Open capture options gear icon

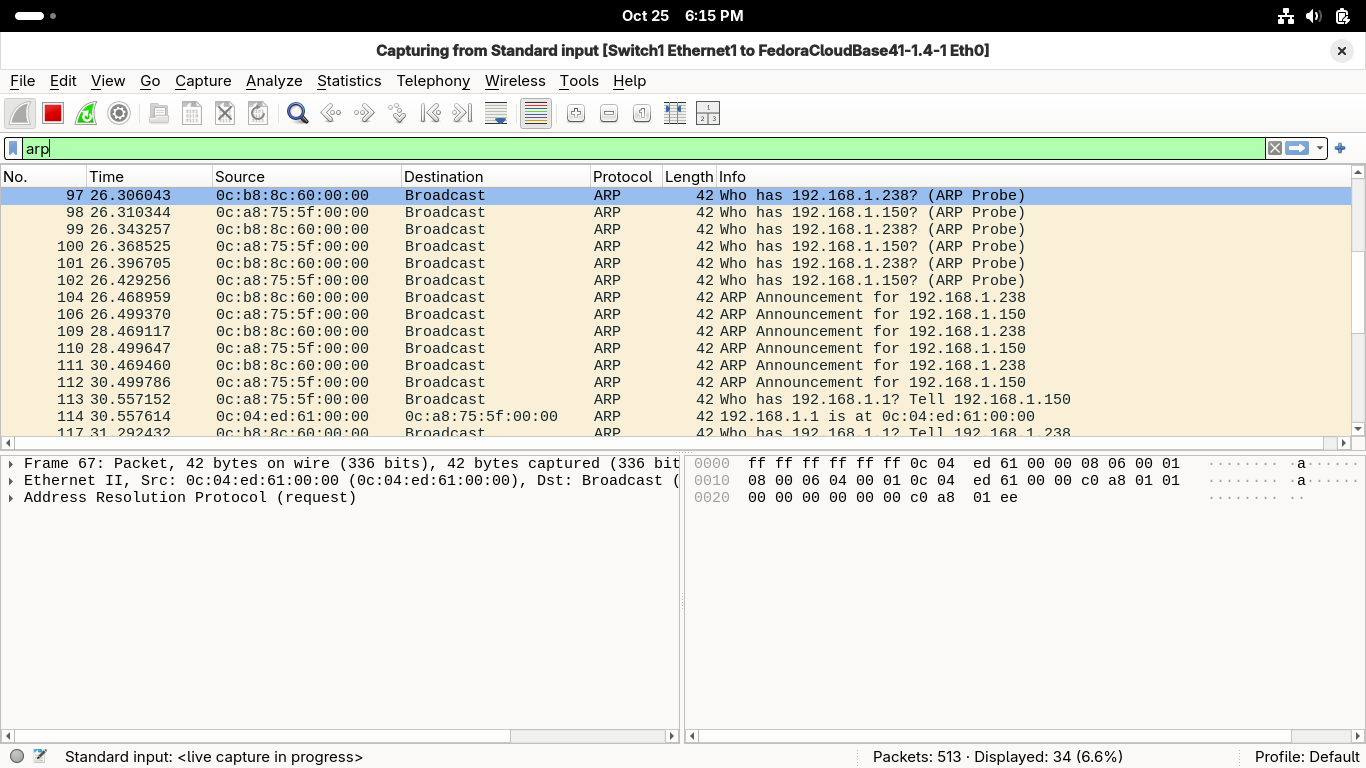(119, 114)
